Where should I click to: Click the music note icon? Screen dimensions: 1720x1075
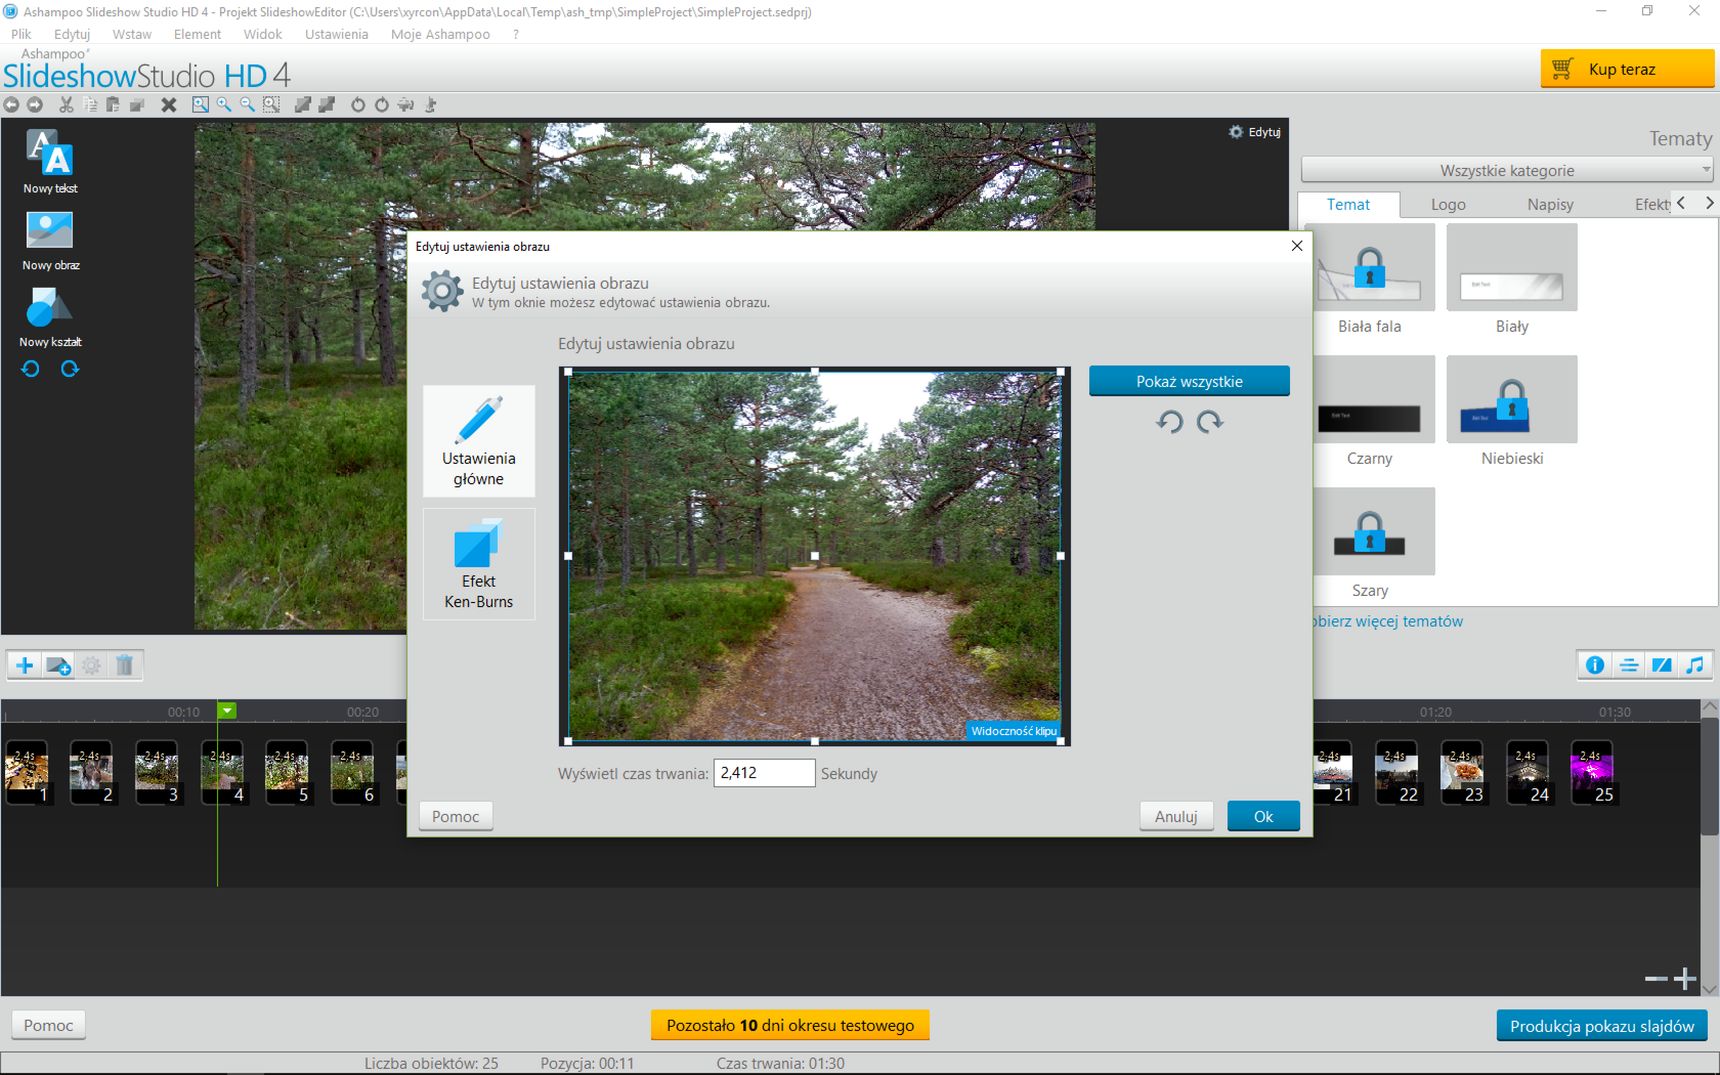[x=1695, y=665]
